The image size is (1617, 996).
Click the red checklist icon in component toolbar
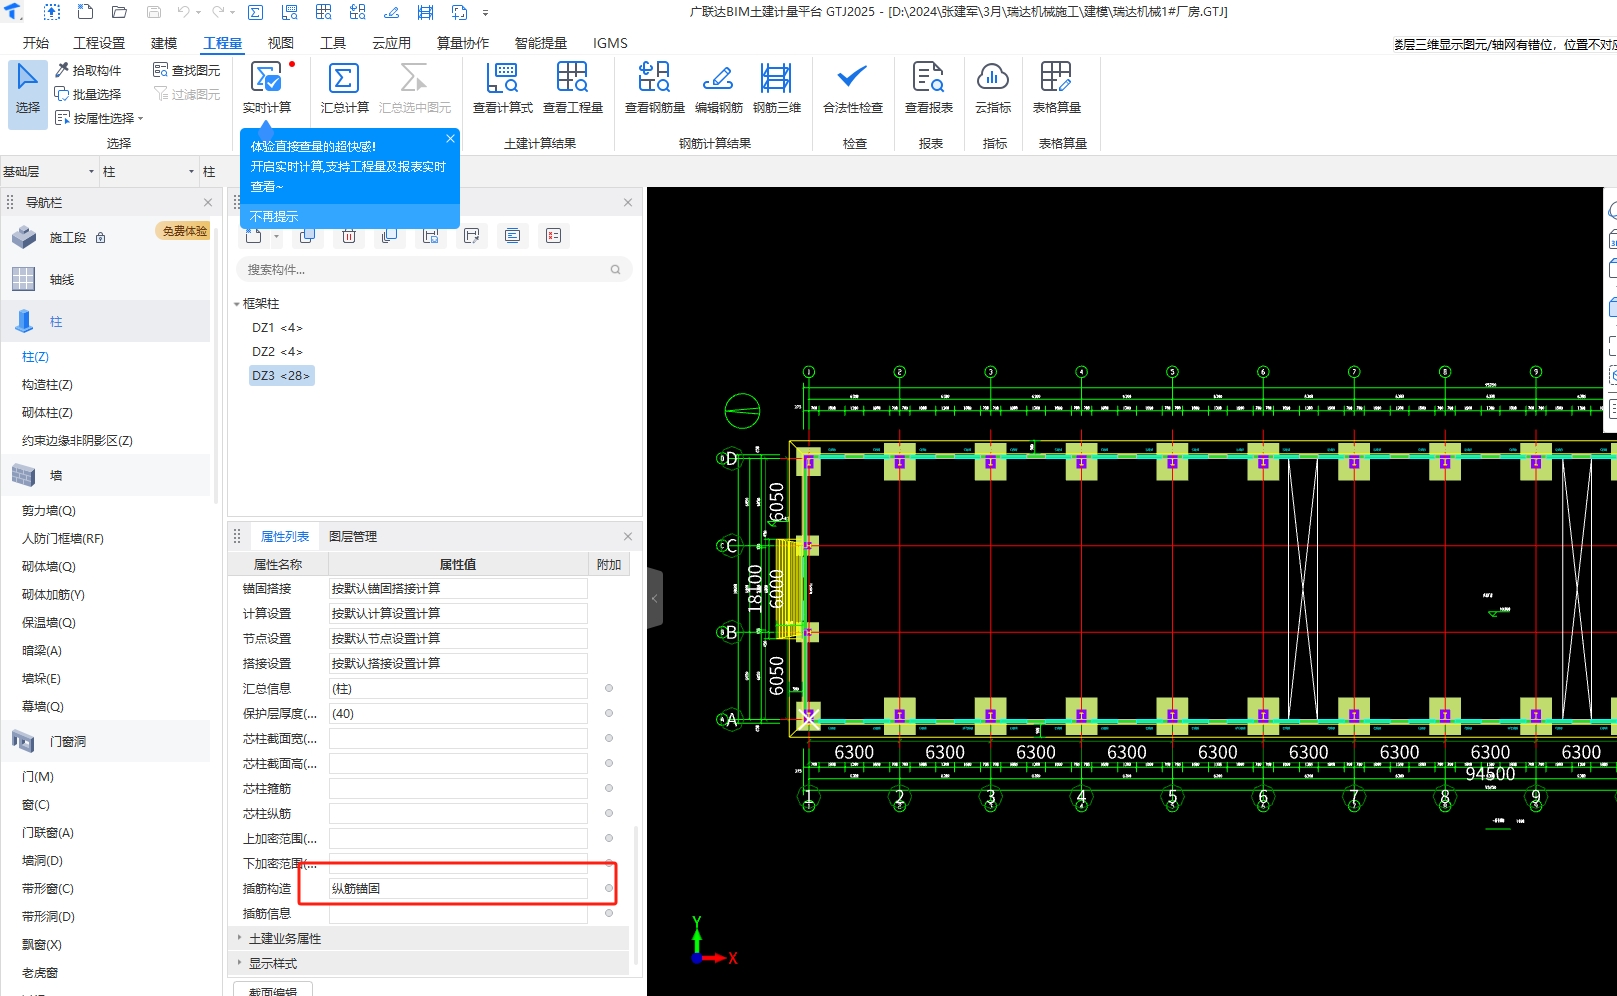(x=553, y=236)
